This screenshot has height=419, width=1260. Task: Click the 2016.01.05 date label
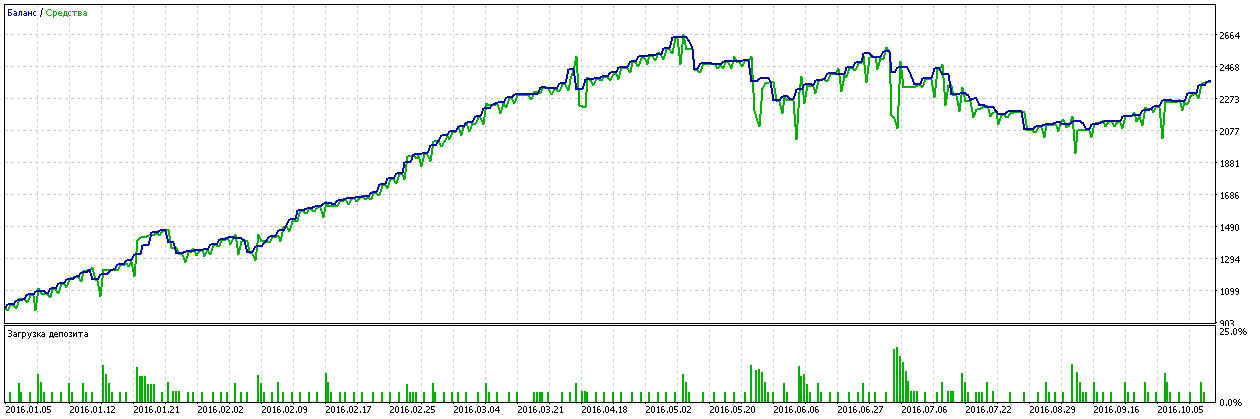click(x=28, y=409)
